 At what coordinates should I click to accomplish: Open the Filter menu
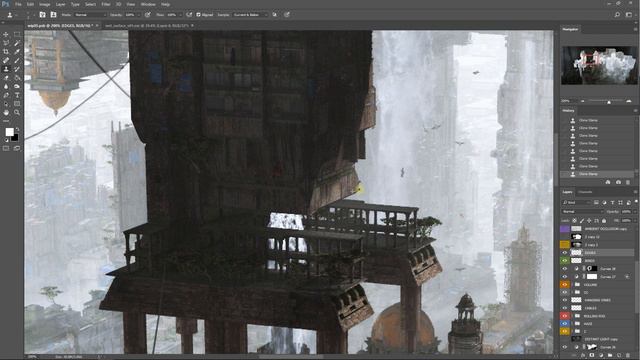pyautogui.click(x=106, y=4)
